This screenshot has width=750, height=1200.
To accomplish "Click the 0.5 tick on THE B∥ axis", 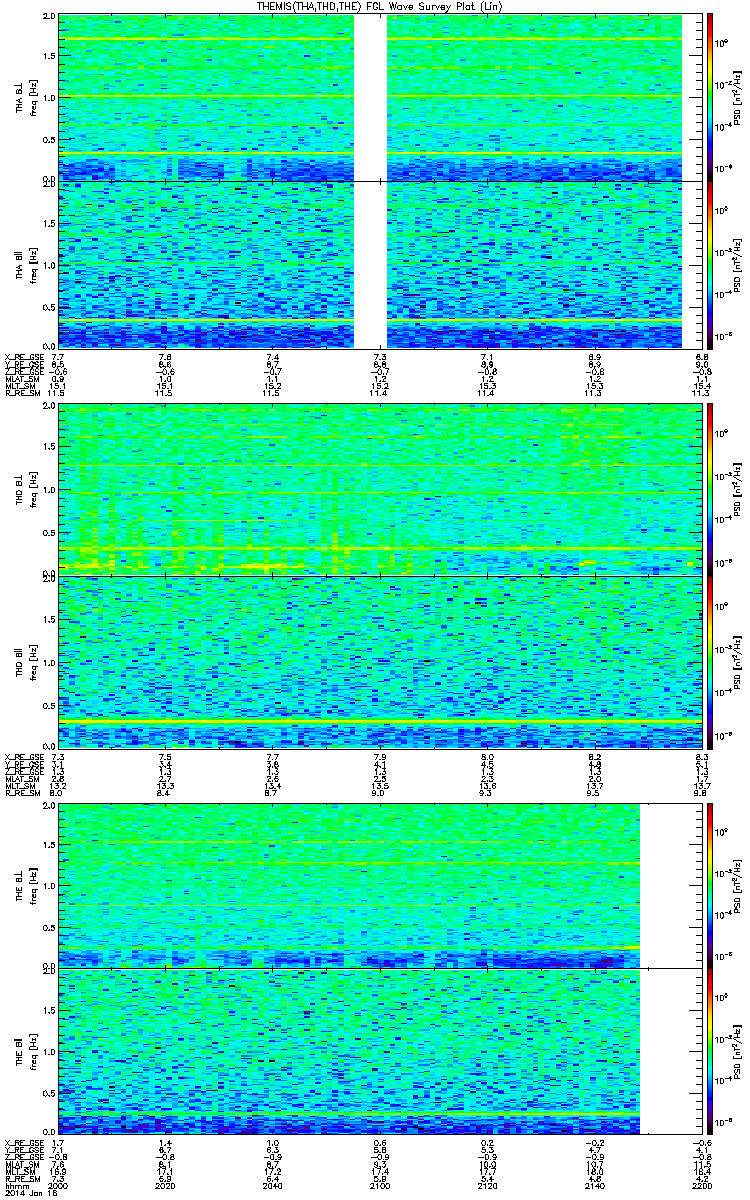I will pos(49,1093).
